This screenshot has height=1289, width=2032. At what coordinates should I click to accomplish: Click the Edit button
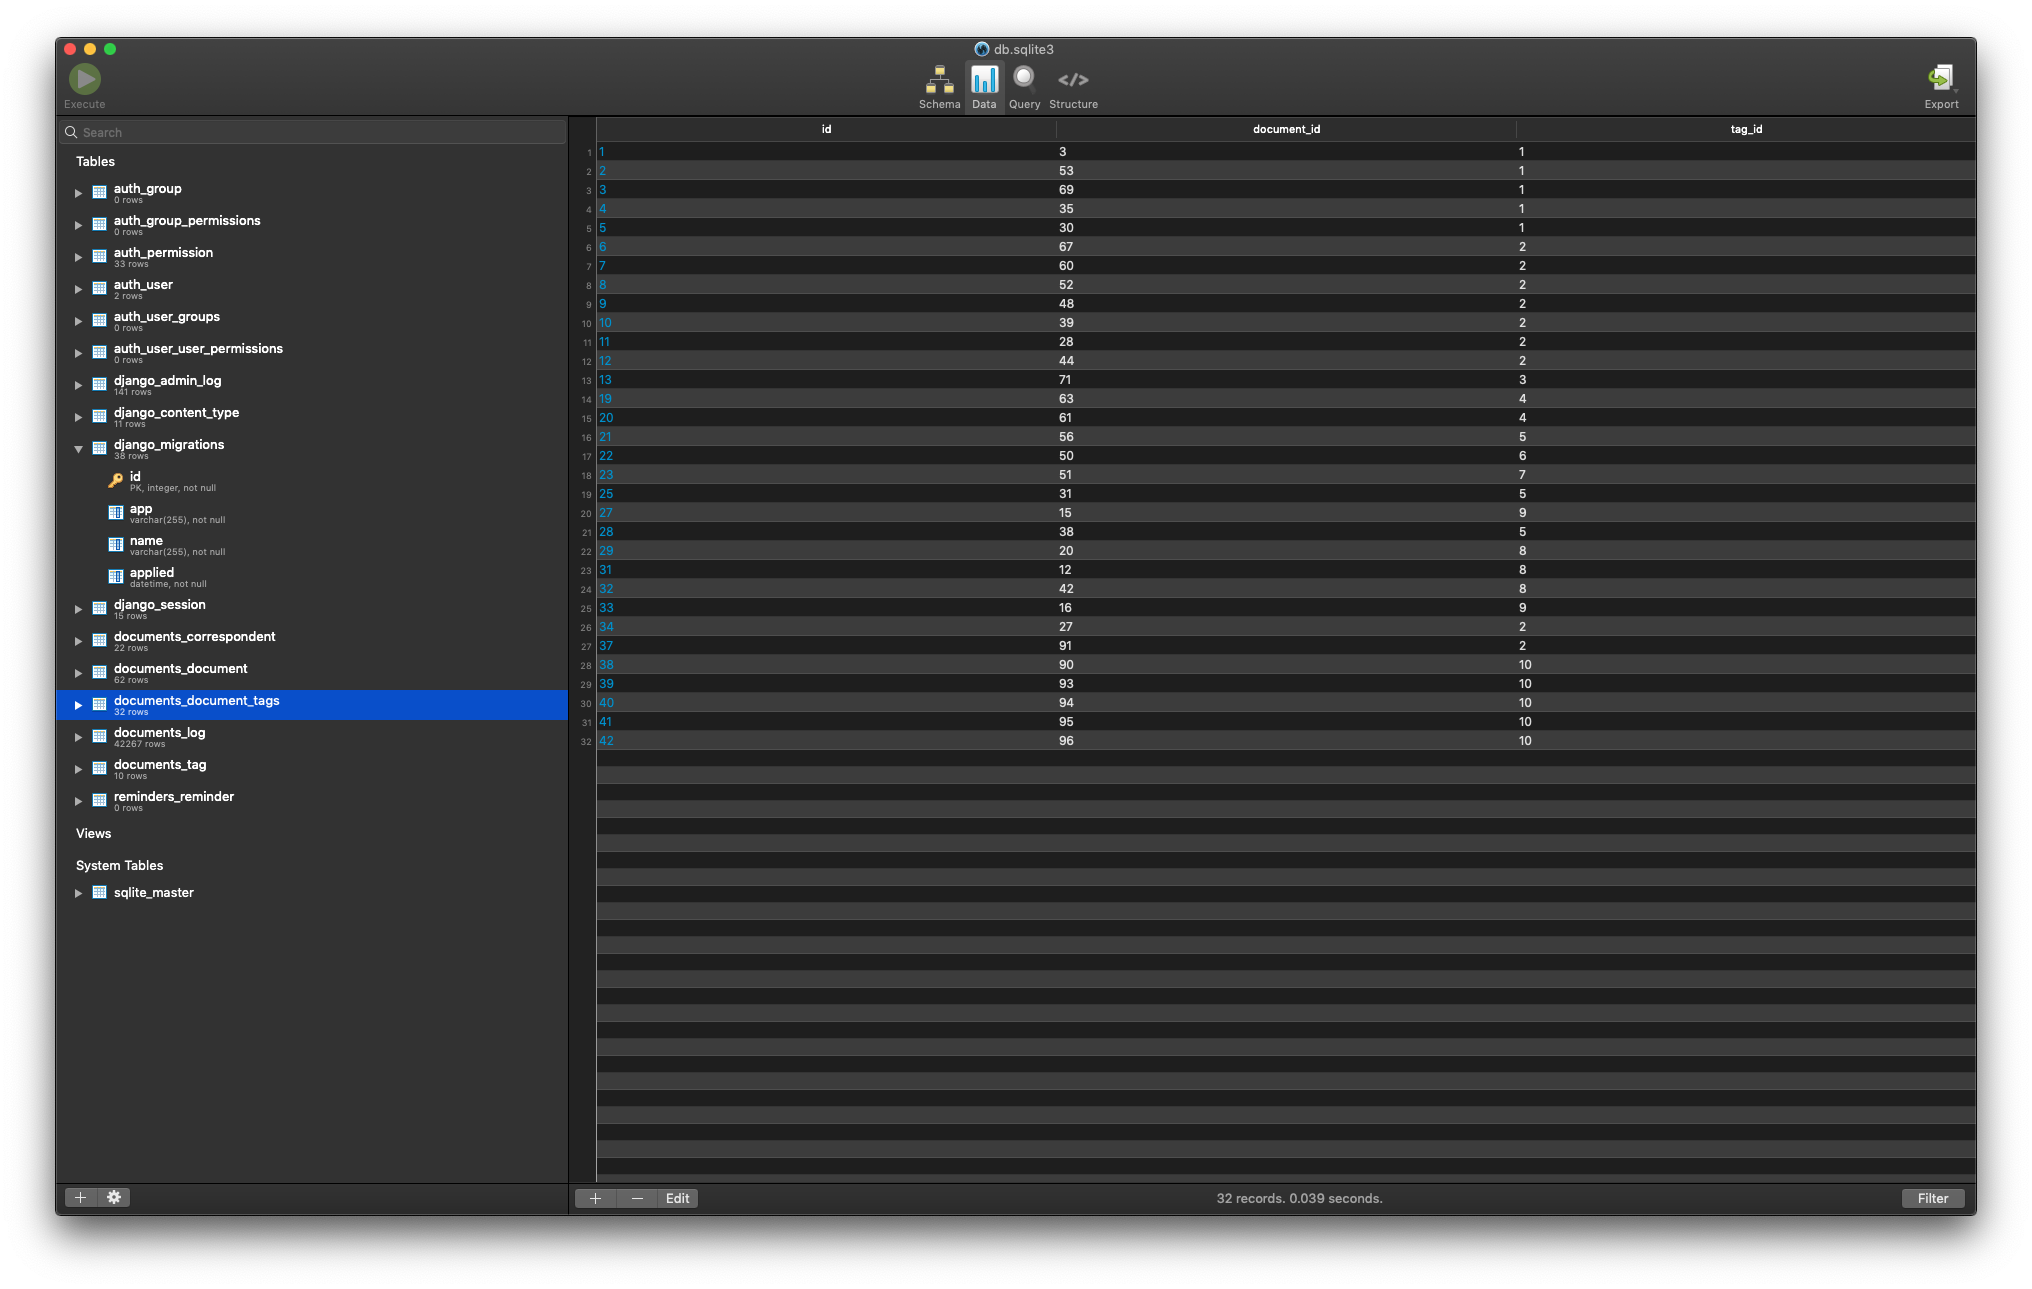click(x=677, y=1198)
